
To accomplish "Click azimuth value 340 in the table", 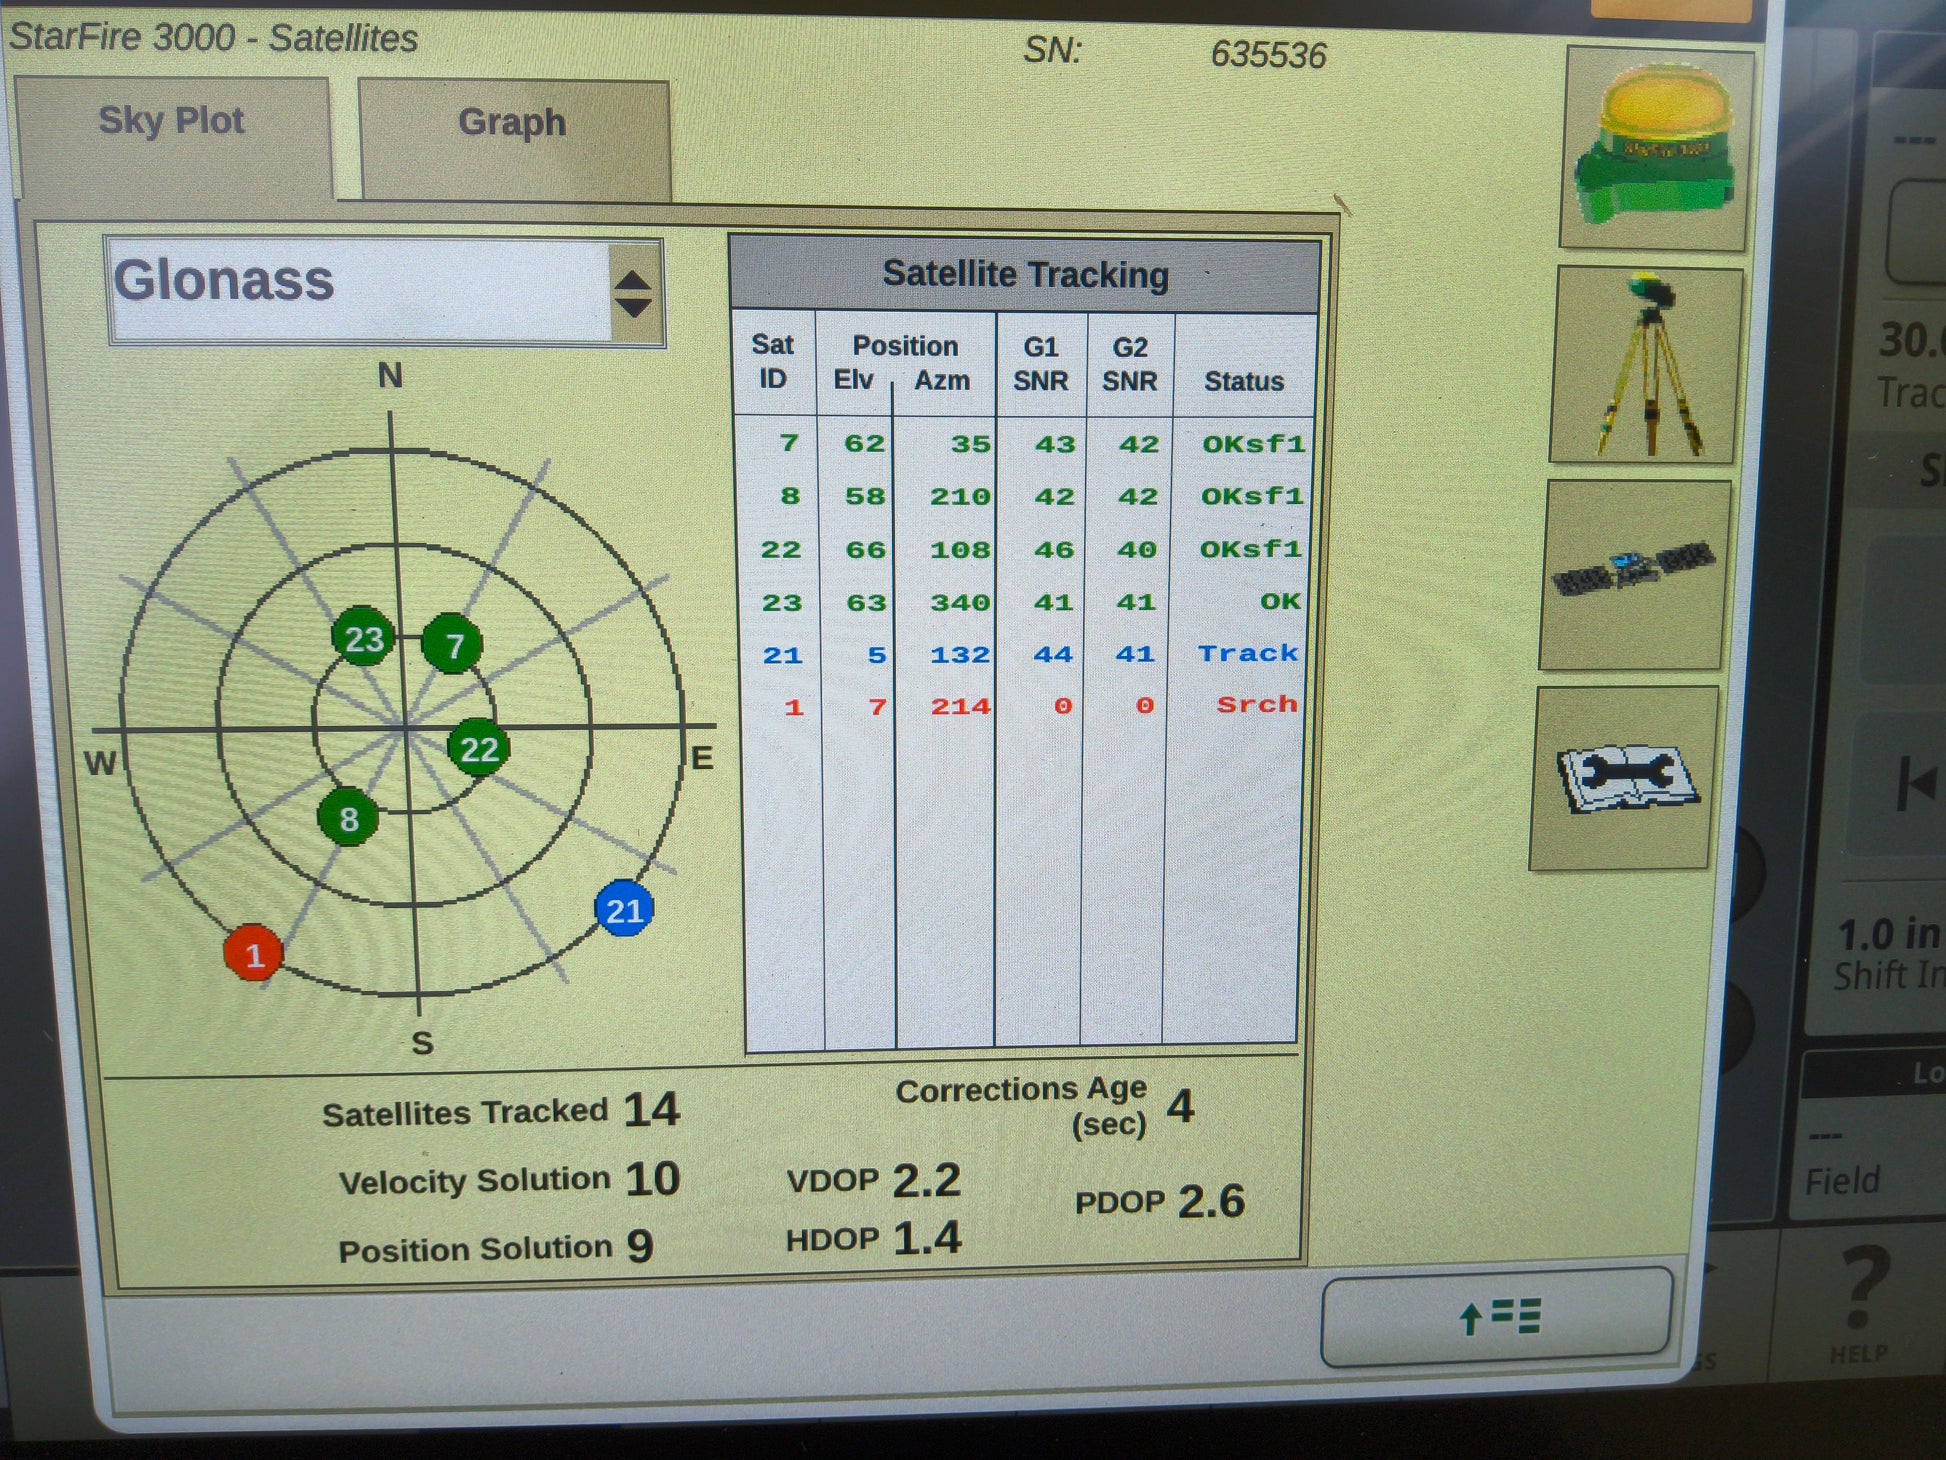I will point(960,602).
